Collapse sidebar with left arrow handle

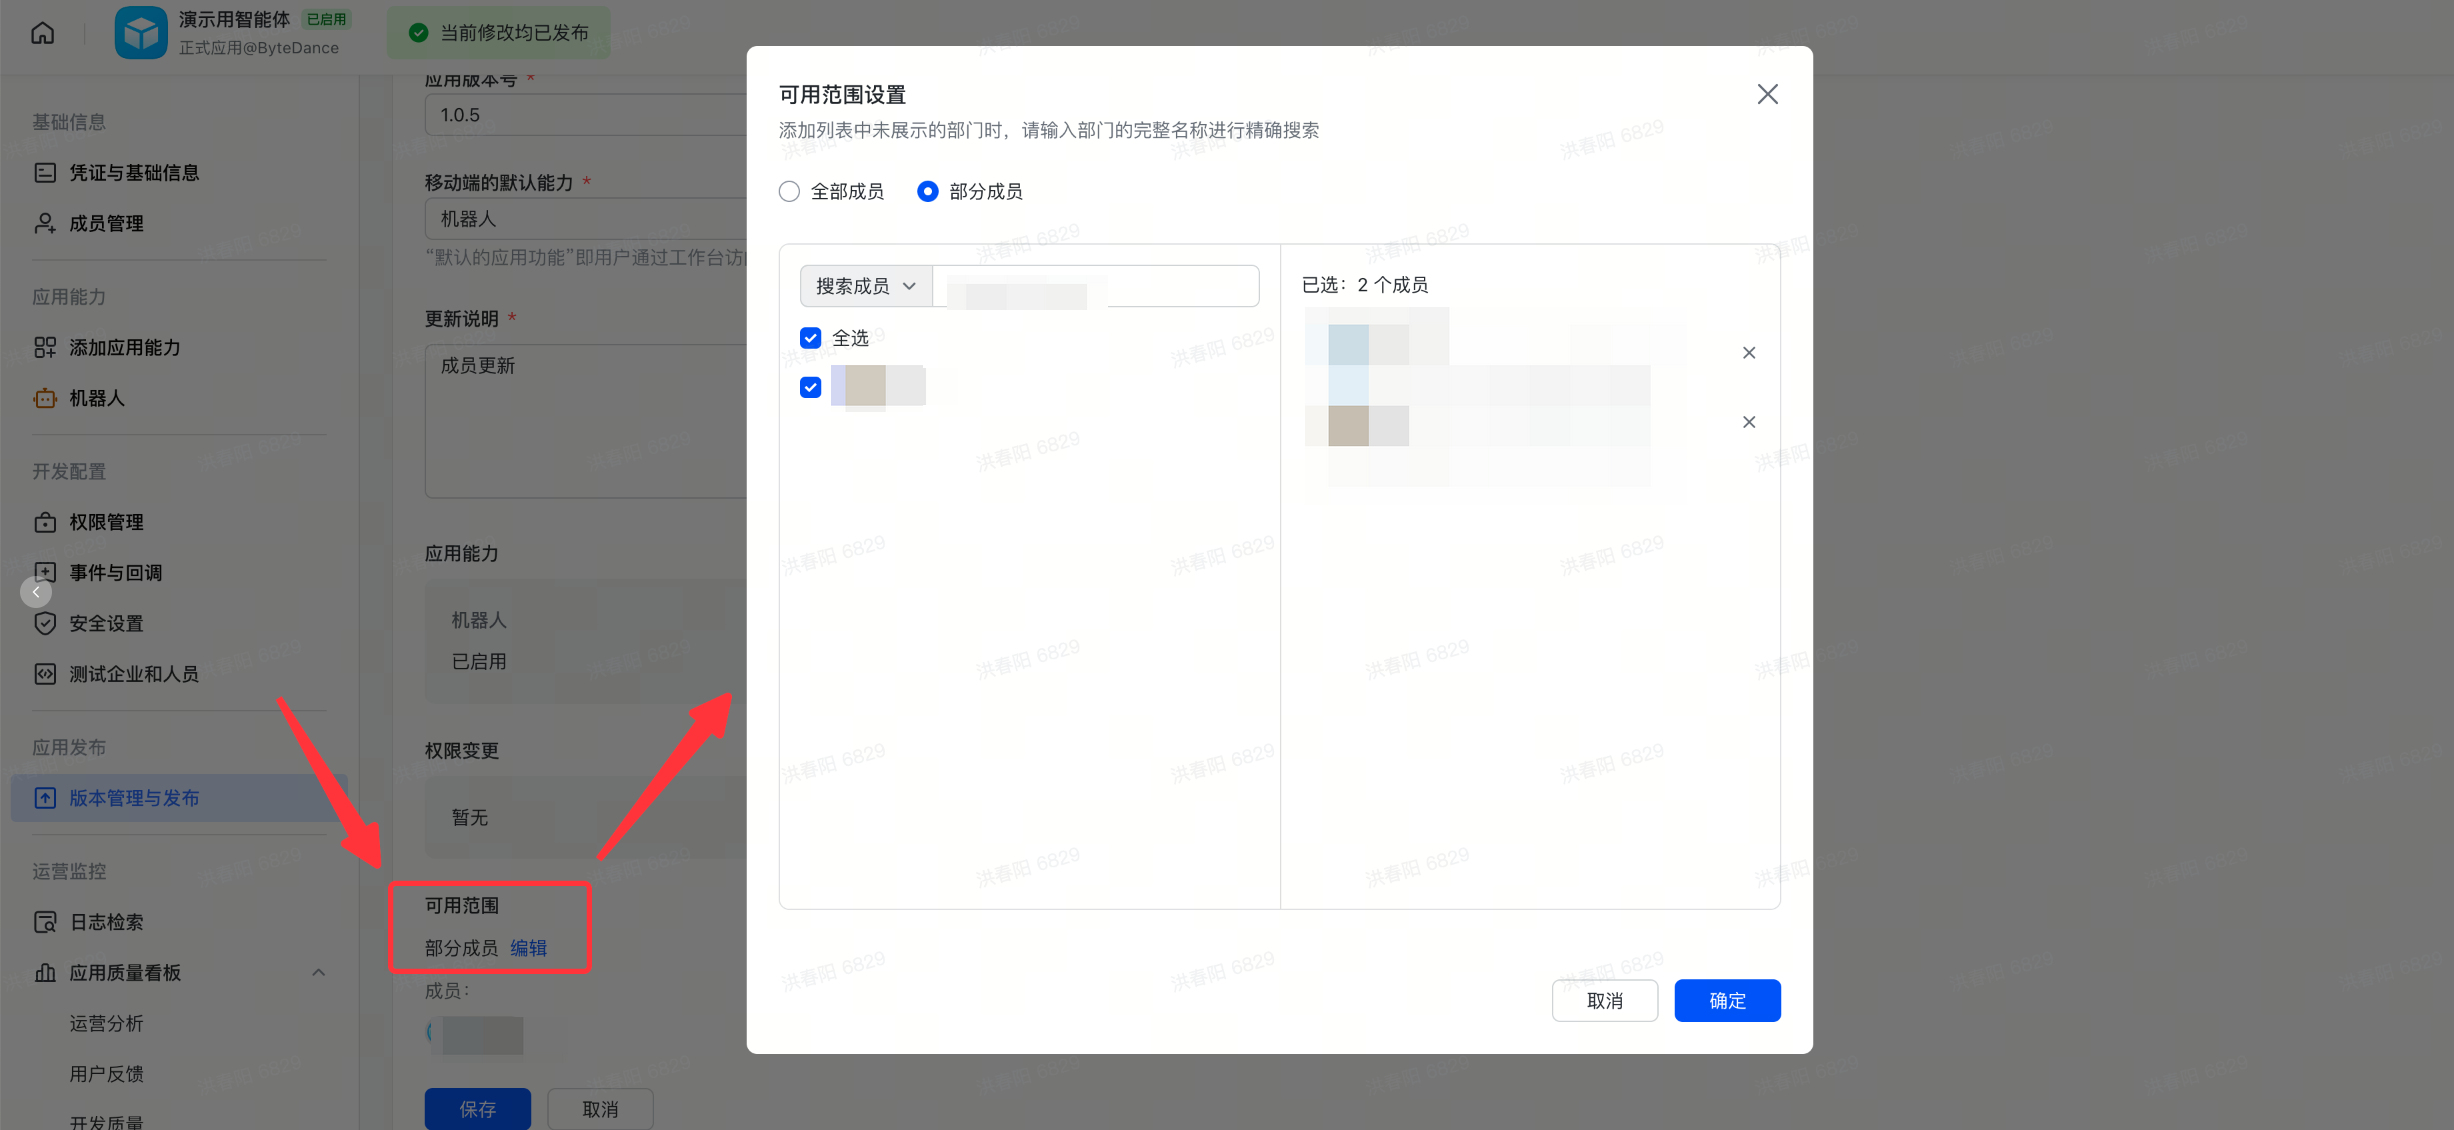36,592
